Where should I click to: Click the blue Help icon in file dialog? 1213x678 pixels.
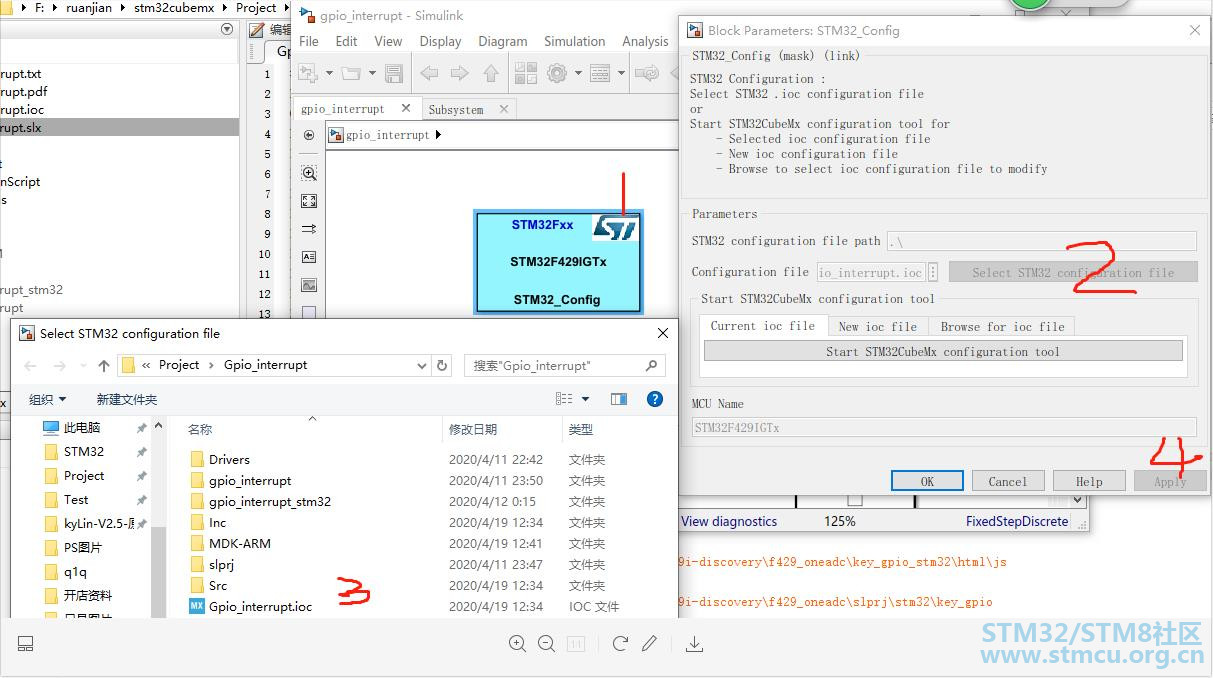[655, 399]
